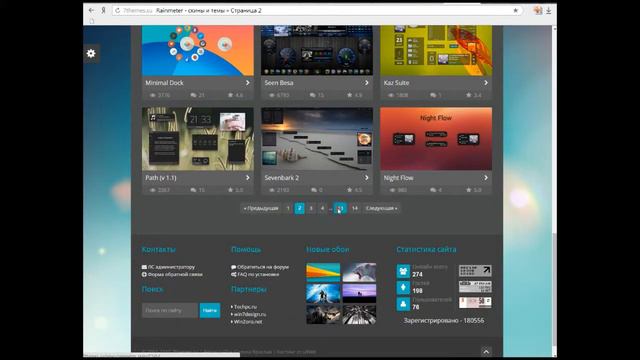Open the Path (v 1.1) preview thumbnail
This screenshot has width=640, height=360.
tap(198, 139)
